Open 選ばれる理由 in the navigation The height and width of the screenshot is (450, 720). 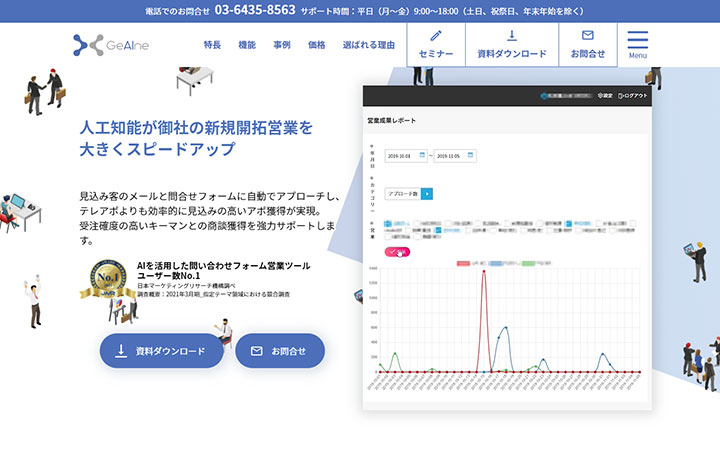click(368, 45)
